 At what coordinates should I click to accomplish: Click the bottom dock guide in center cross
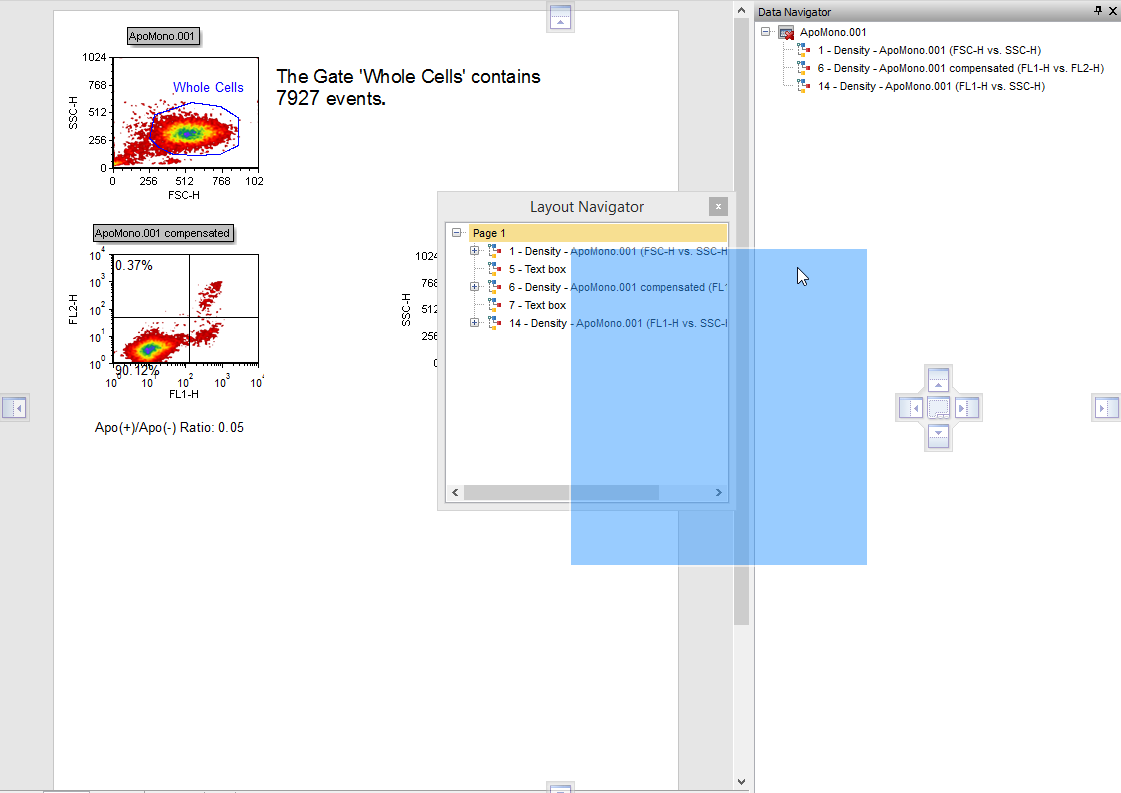[938, 436]
